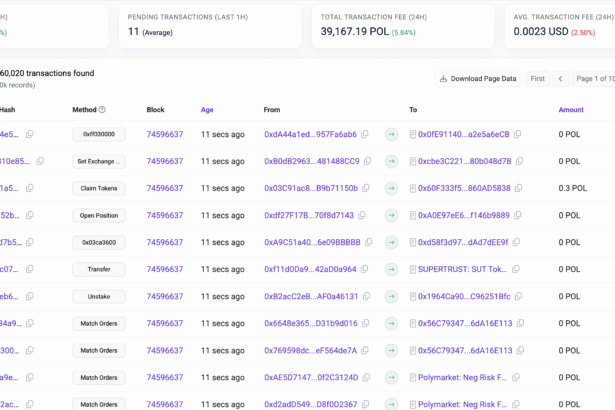Select the Set Exchange method badge
615x410 pixels.
[99, 161]
